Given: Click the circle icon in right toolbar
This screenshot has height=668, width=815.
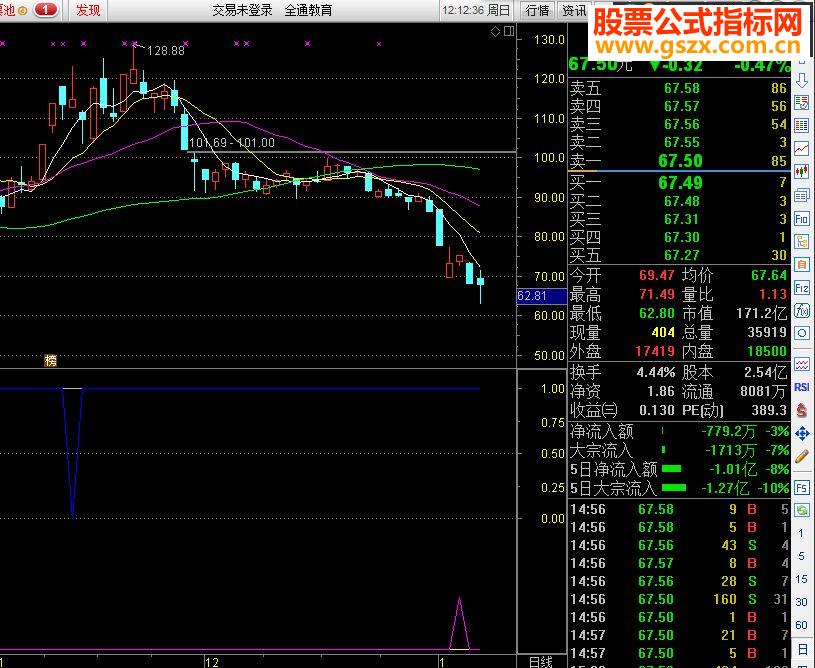Looking at the screenshot, I should tap(801, 334).
